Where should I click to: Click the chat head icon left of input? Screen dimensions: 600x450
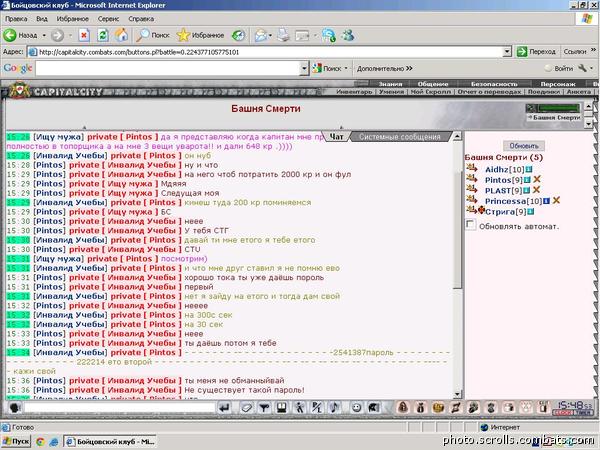coord(15,408)
